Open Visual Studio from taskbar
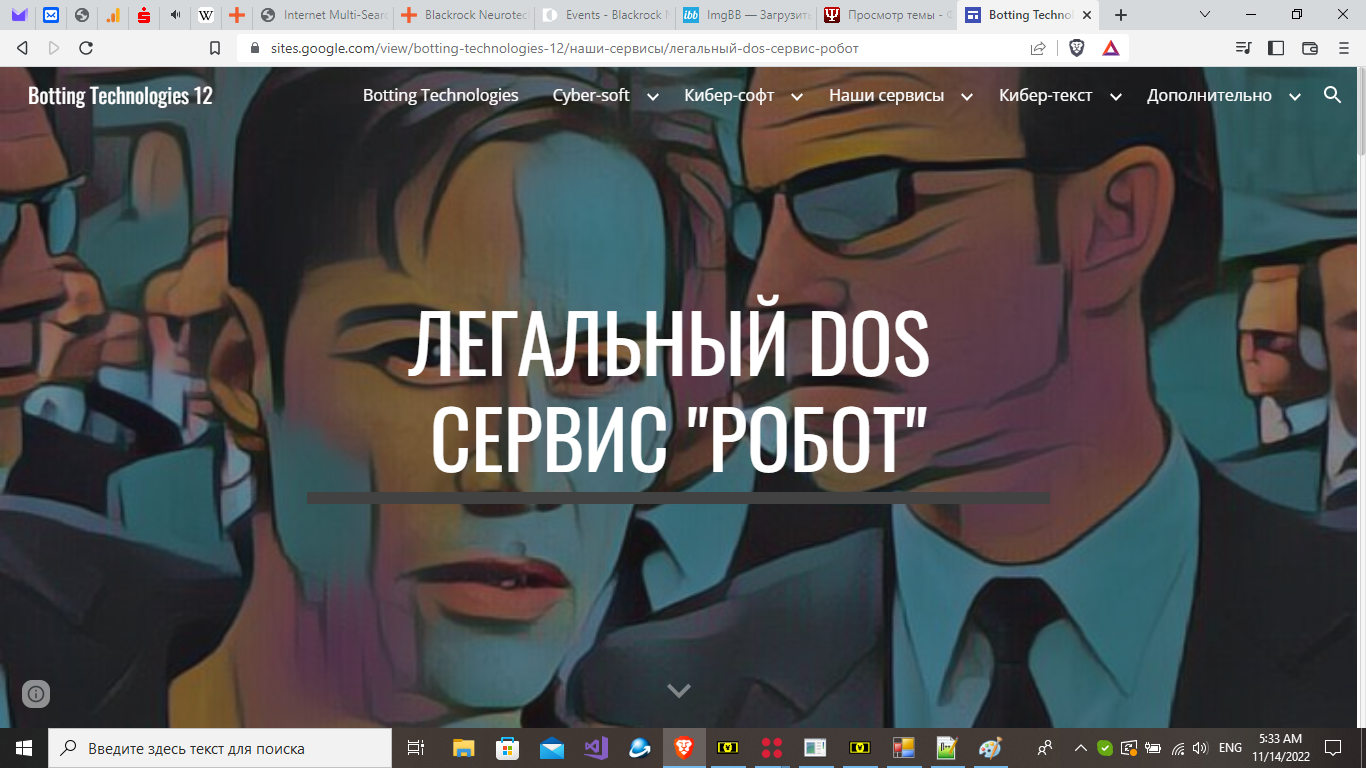Screen dimensions: 1366x768 [595, 748]
